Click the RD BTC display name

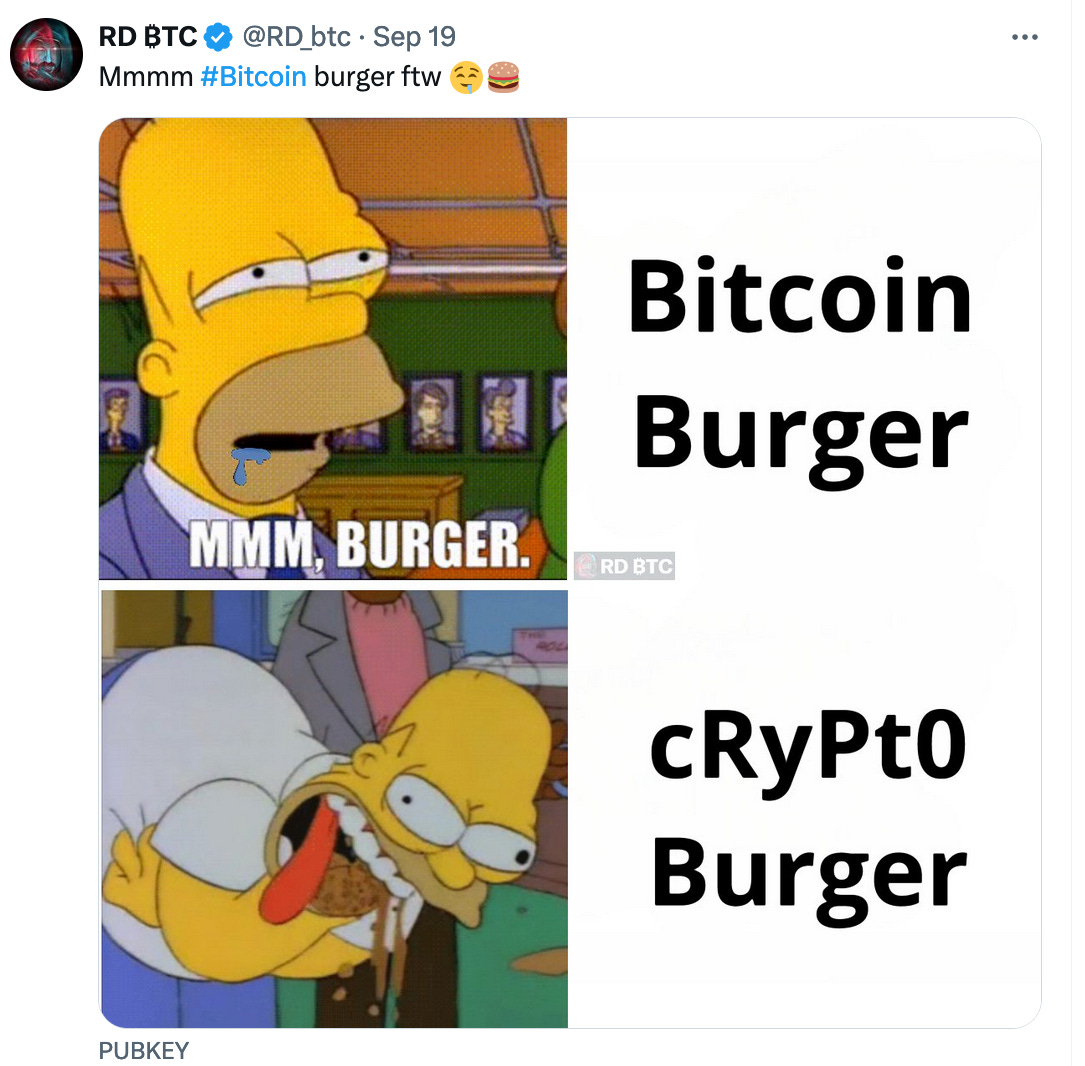tap(148, 37)
